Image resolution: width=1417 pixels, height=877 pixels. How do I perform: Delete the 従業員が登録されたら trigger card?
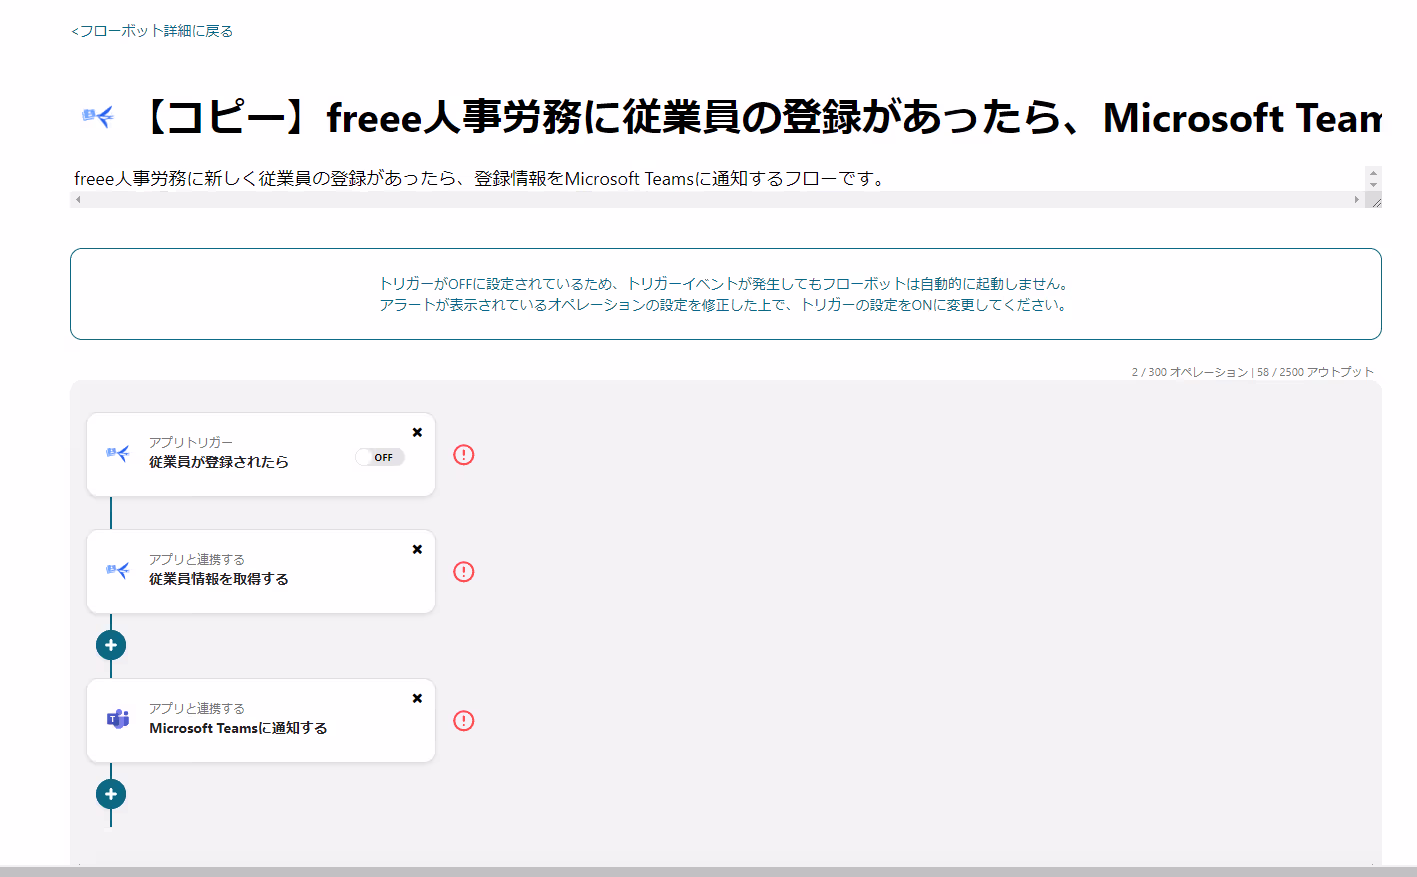coord(418,432)
